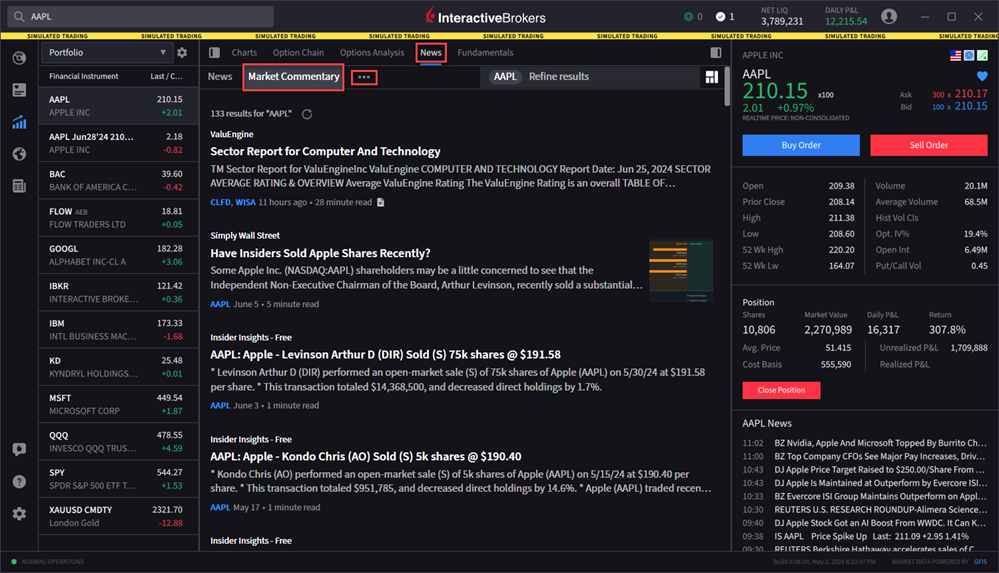The image size is (999, 573).
Task: Select the News top tab
Action: pyautogui.click(x=431, y=53)
